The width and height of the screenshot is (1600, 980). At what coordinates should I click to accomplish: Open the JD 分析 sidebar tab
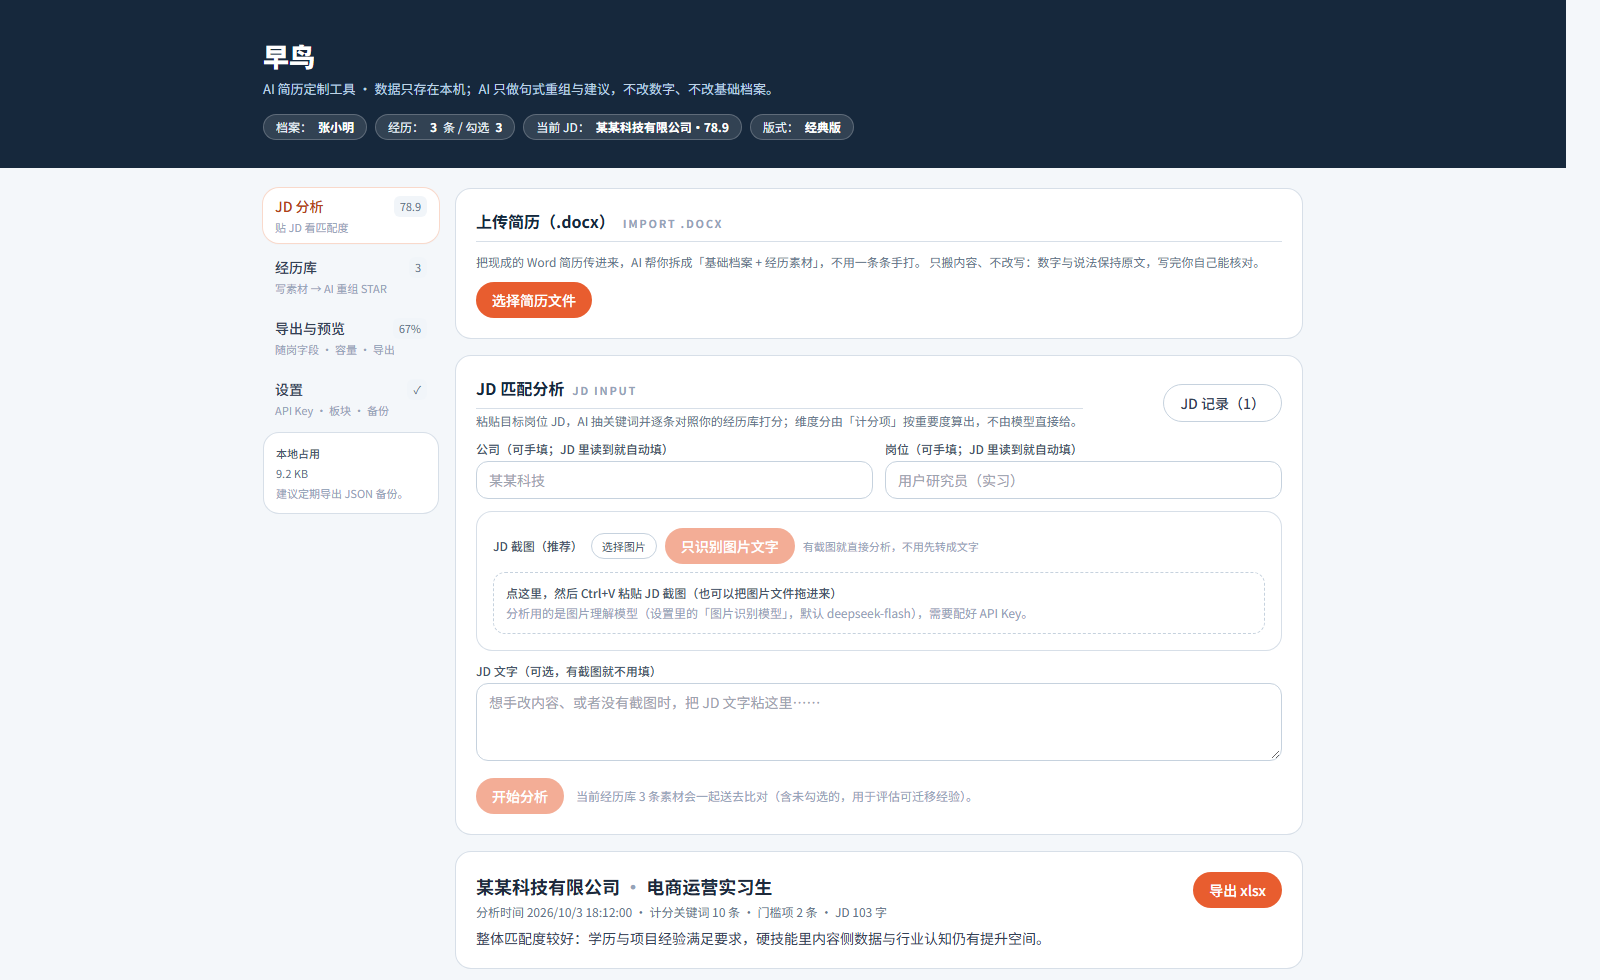point(351,216)
